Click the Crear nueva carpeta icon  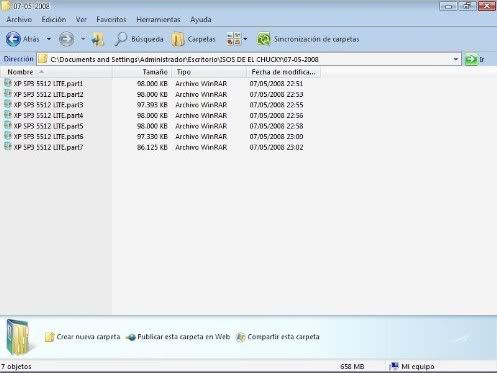(49, 337)
